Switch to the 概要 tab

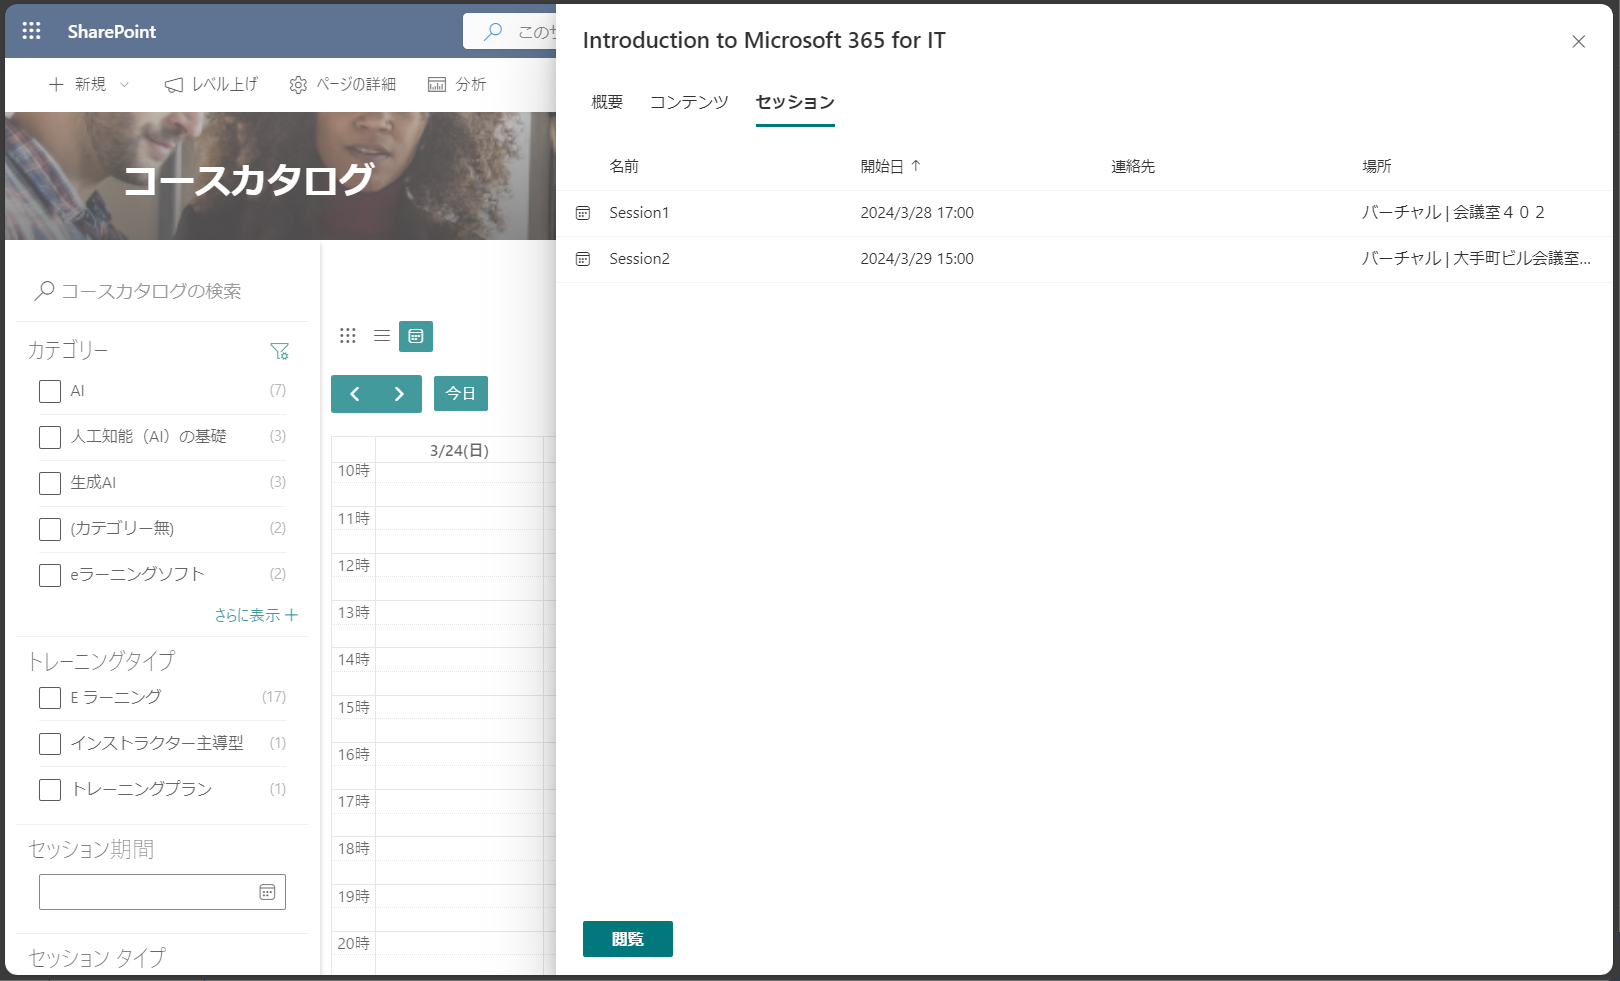607,102
